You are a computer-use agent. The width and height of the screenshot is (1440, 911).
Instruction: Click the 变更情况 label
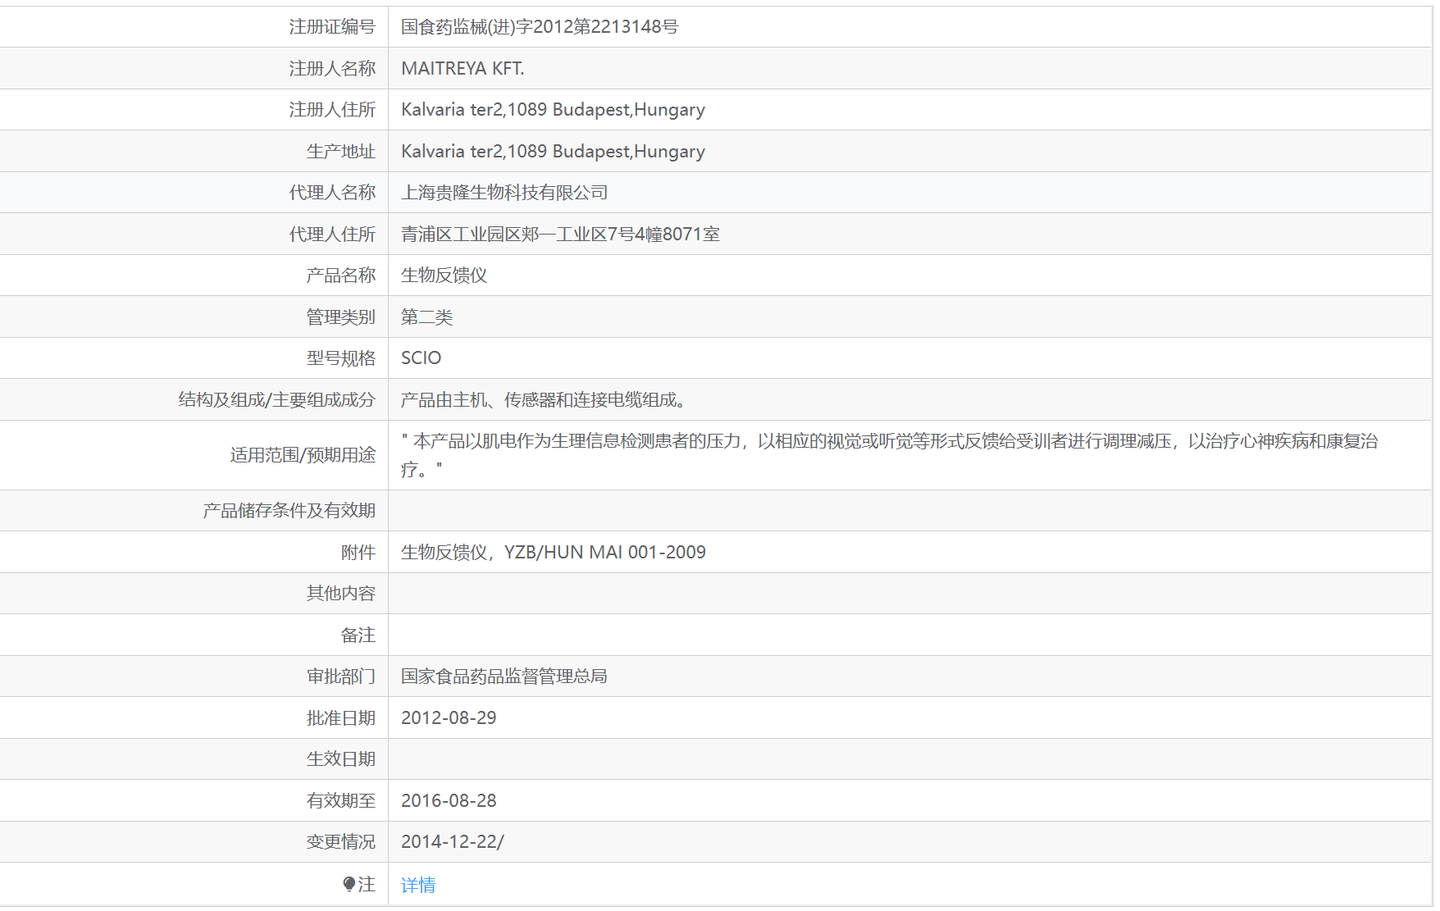(341, 843)
